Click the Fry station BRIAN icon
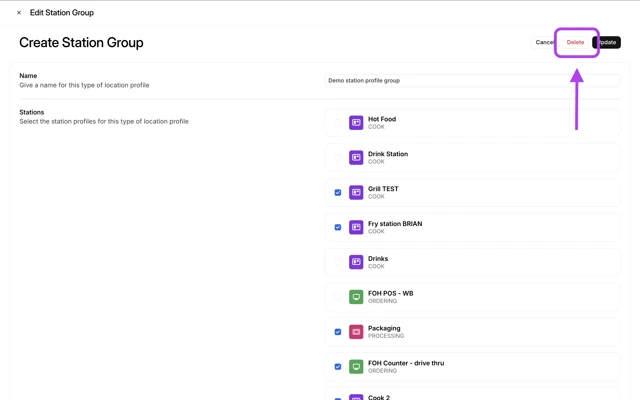 click(356, 227)
